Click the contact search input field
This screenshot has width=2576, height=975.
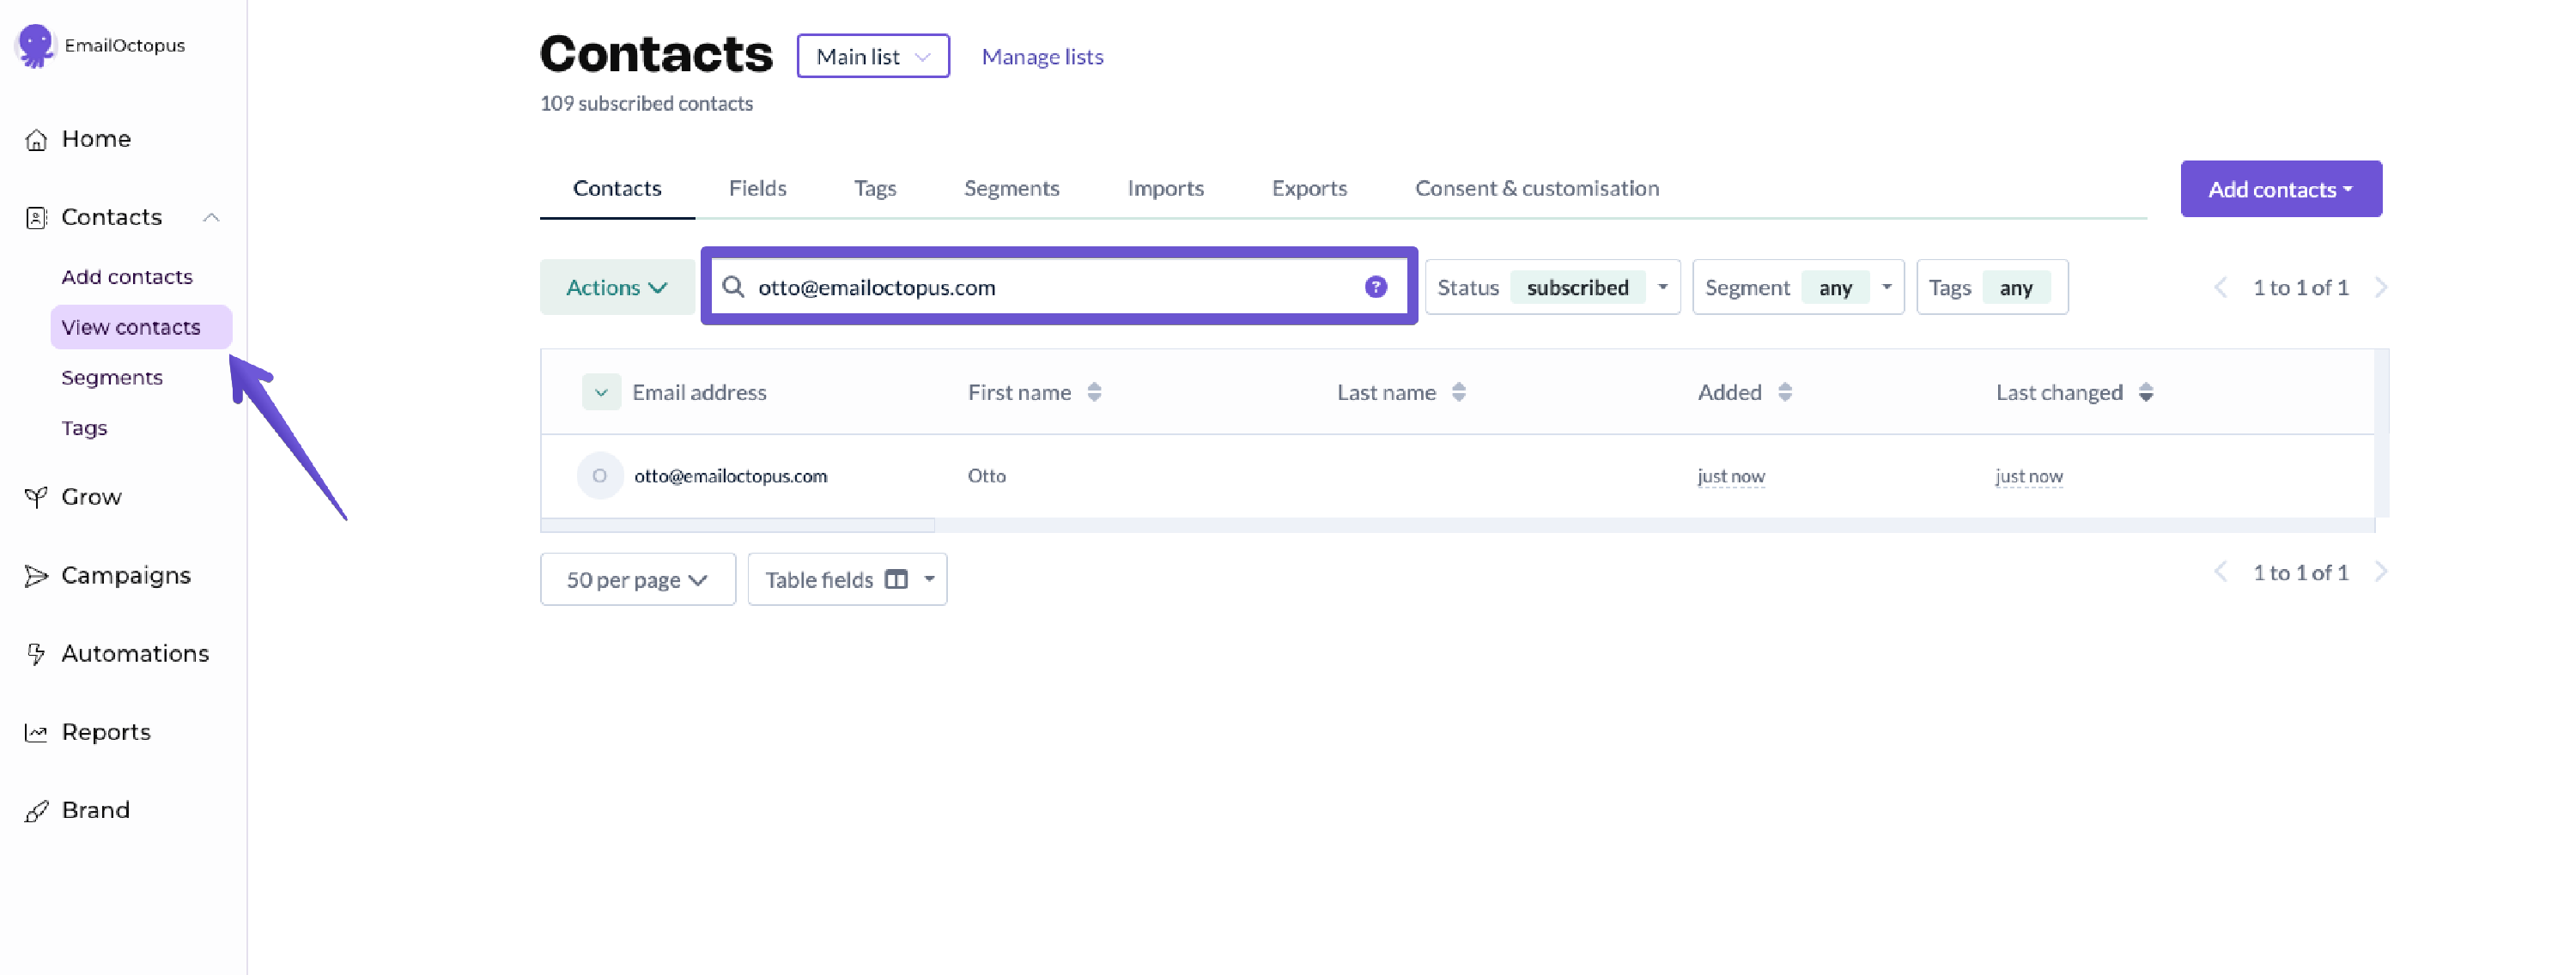pyautogui.click(x=1050, y=287)
